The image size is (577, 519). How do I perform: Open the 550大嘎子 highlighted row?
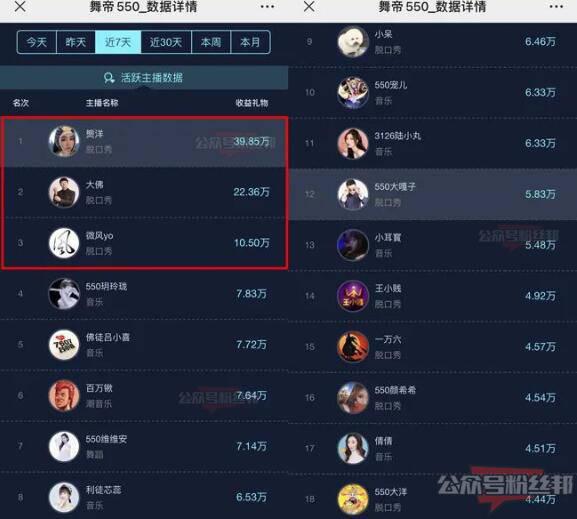[x=433, y=194]
